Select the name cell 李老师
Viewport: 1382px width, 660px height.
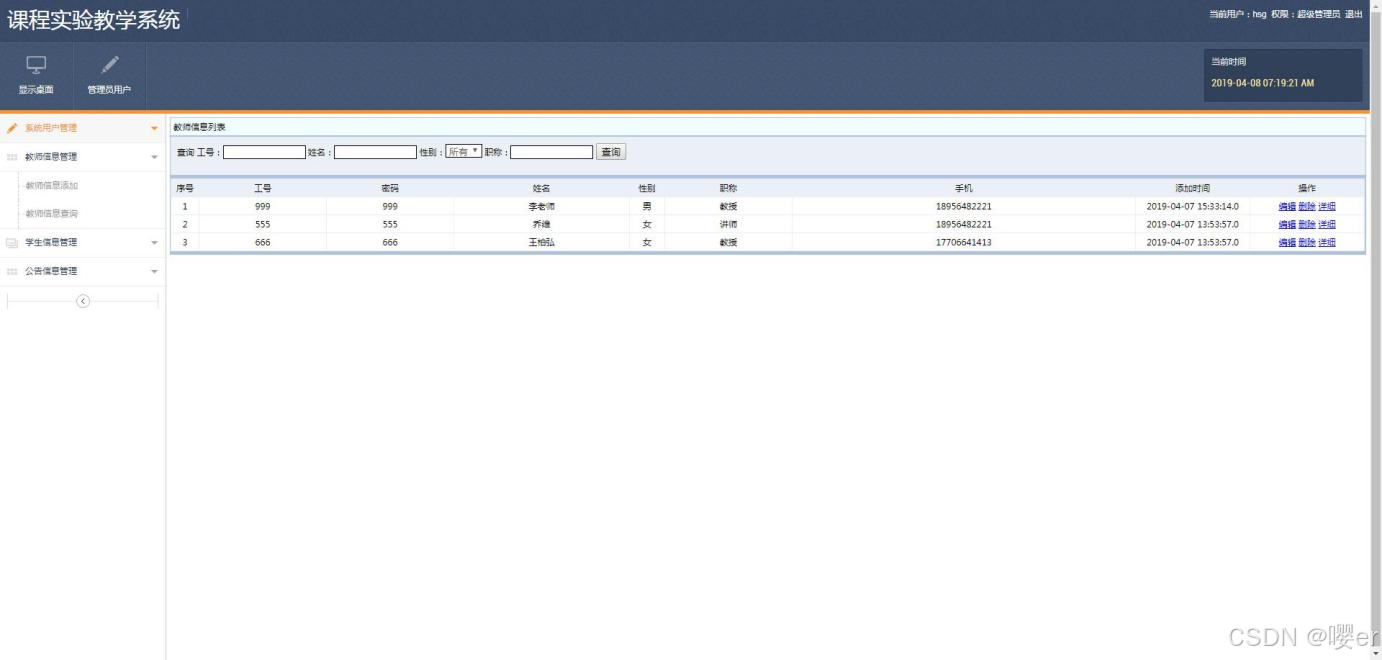point(542,207)
